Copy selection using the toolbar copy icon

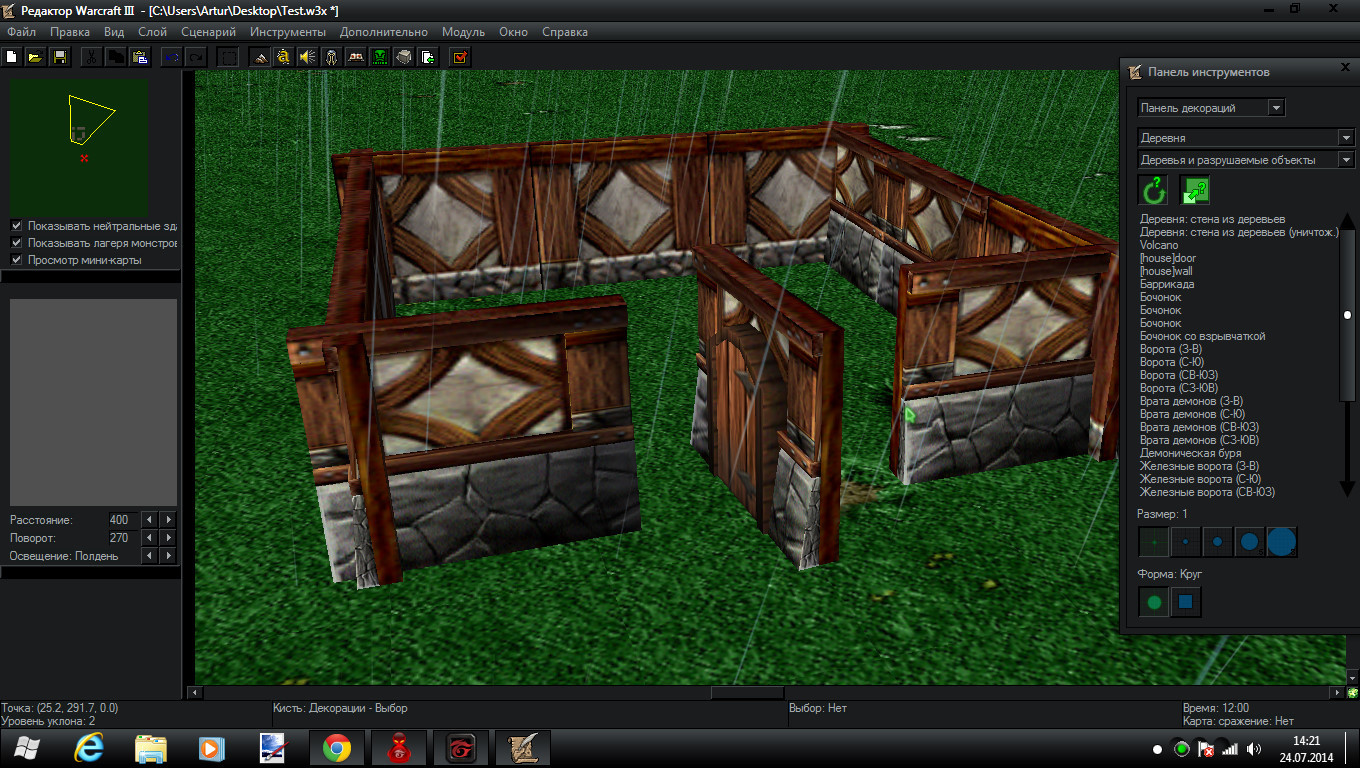(116, 57)
